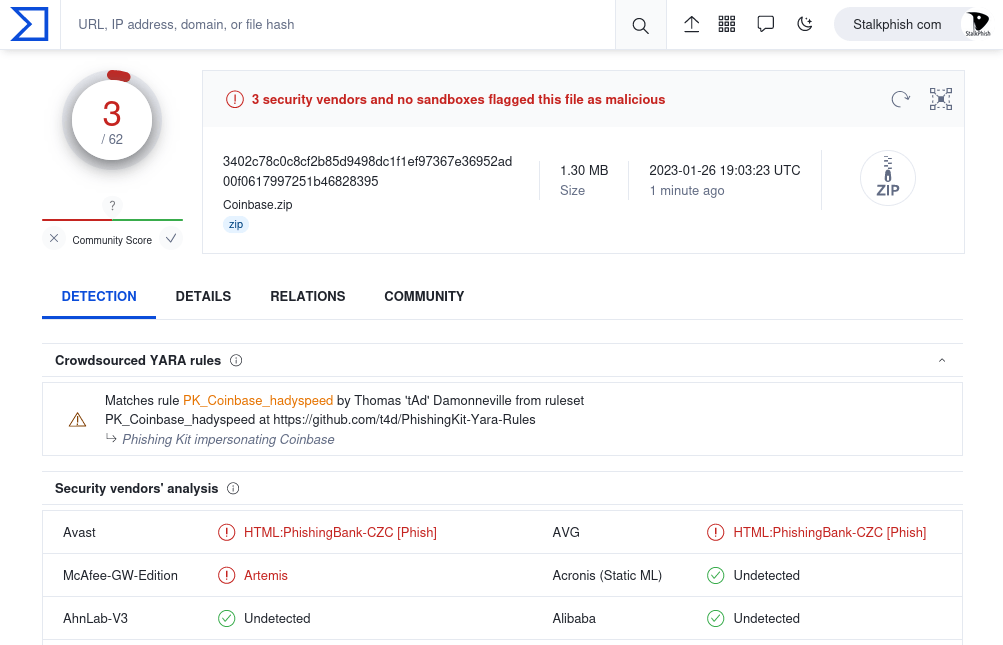
Task: Focus the URL, IP, domain search field
Action: click(x=340, y=24)
